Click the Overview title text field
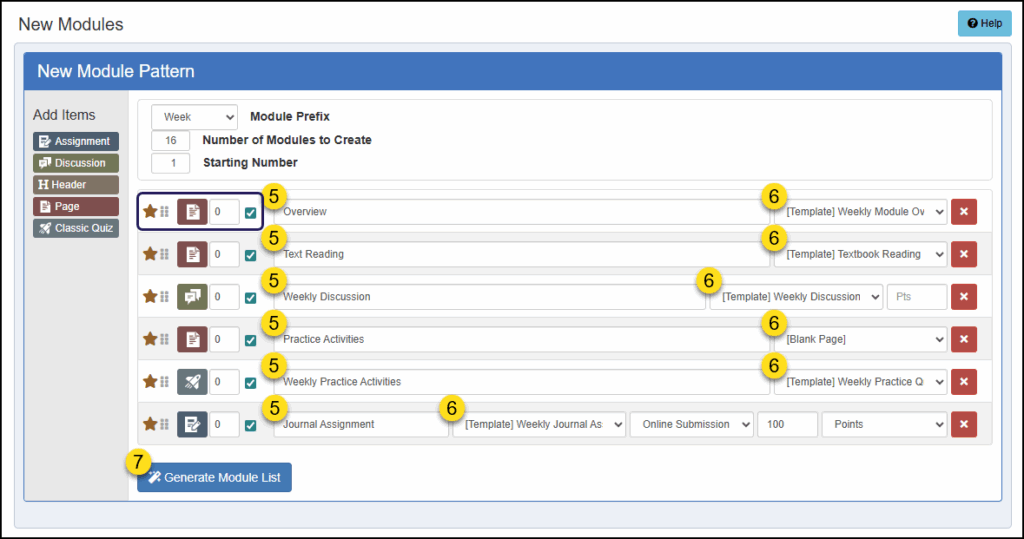This screenshot has width=1024, height=539. [x=522, y=212]
